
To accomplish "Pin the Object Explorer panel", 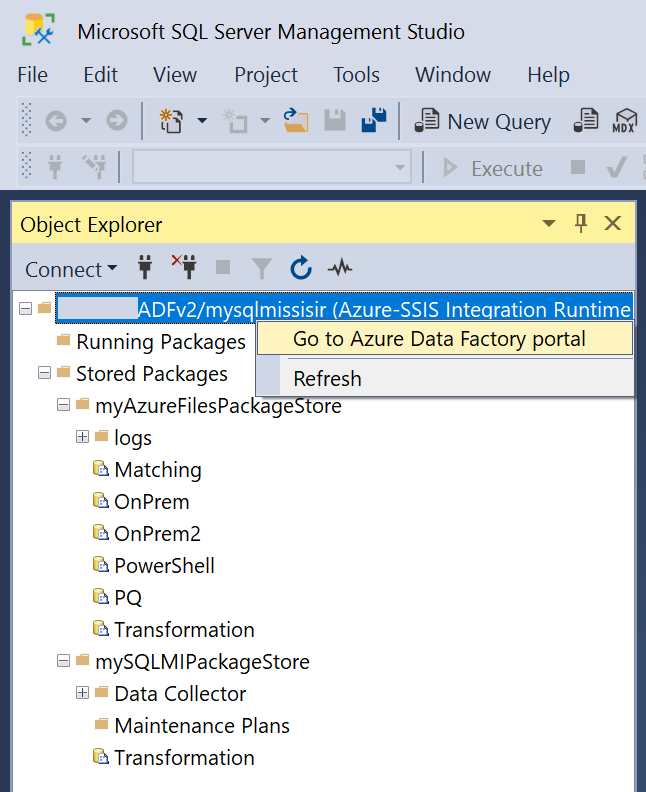I will pos(580,224).
